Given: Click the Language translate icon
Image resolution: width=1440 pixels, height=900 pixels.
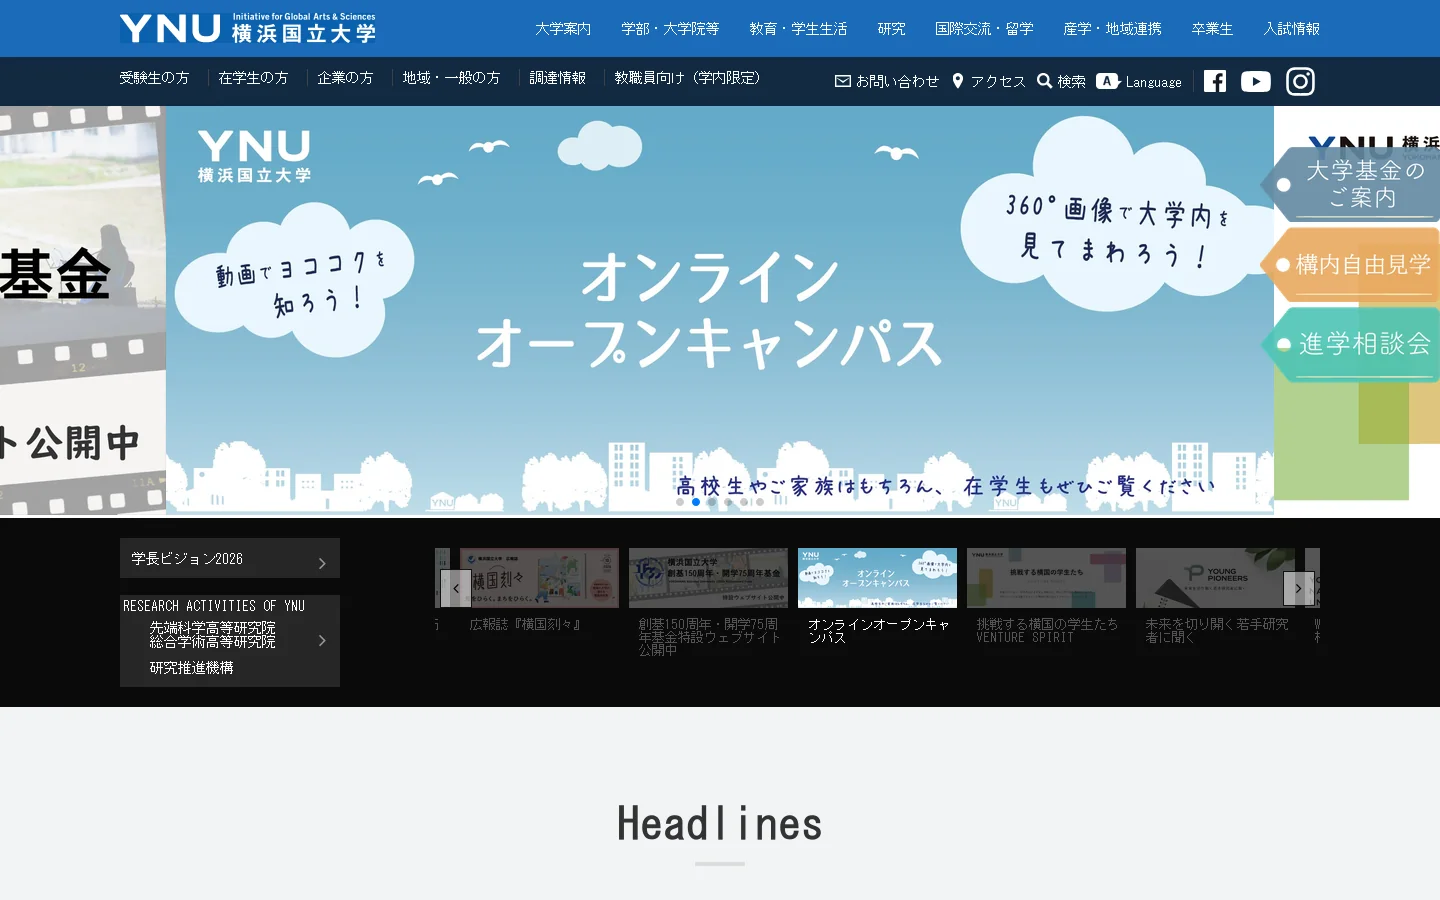Looking at the screenshot, I should 1107,81.
